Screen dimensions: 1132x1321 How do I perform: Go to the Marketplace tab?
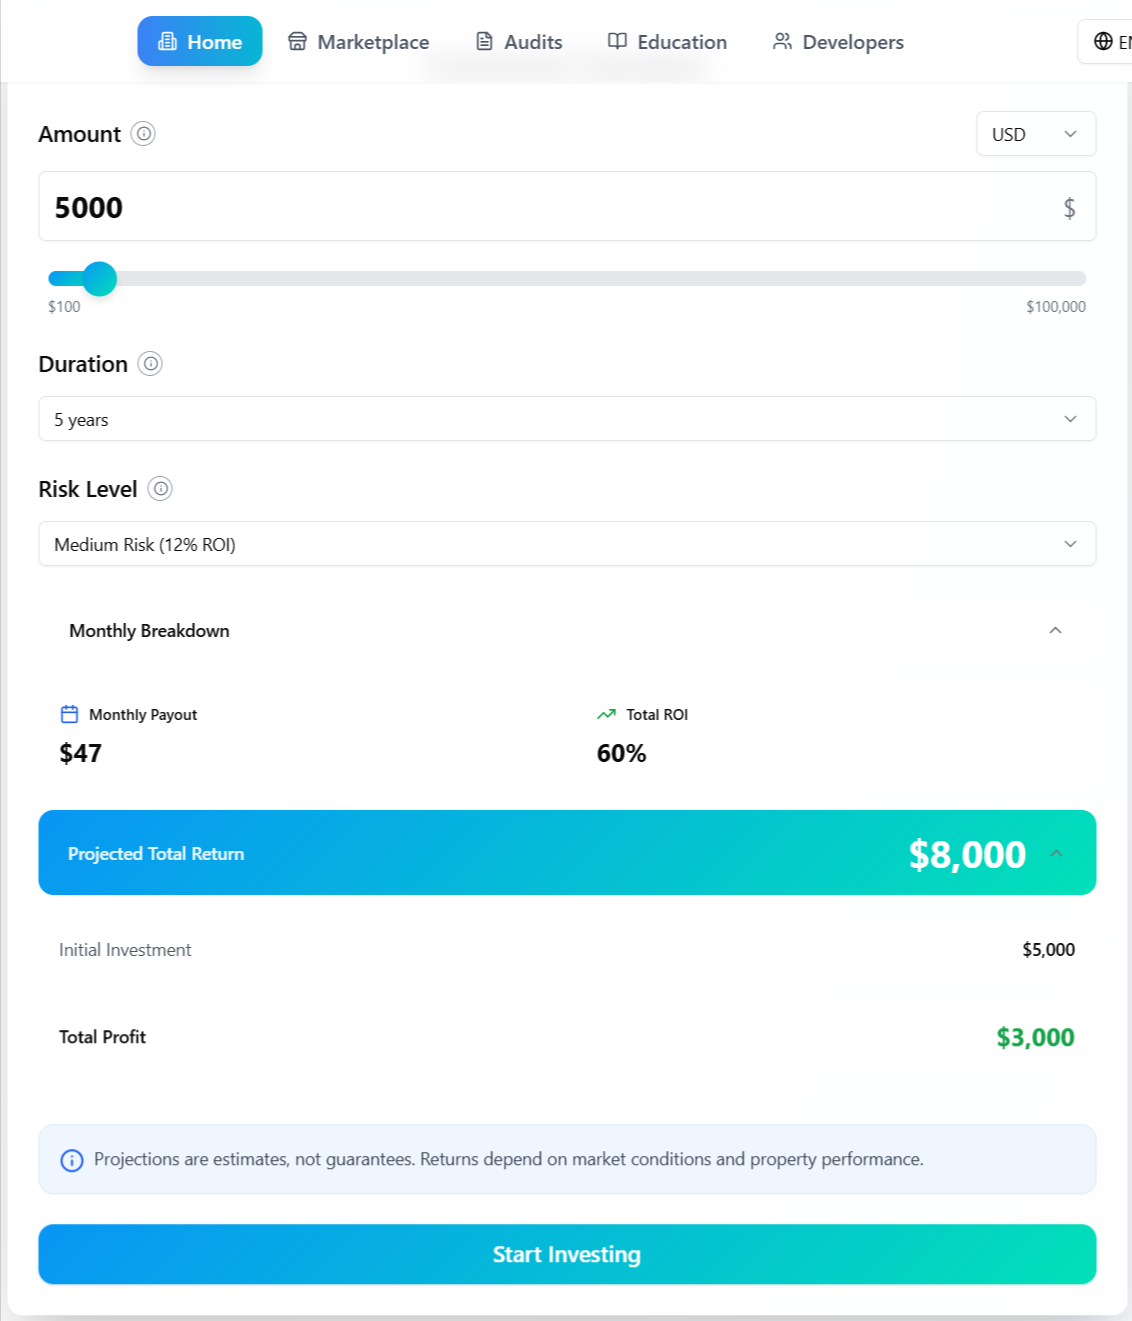click(x=359, y=42)
